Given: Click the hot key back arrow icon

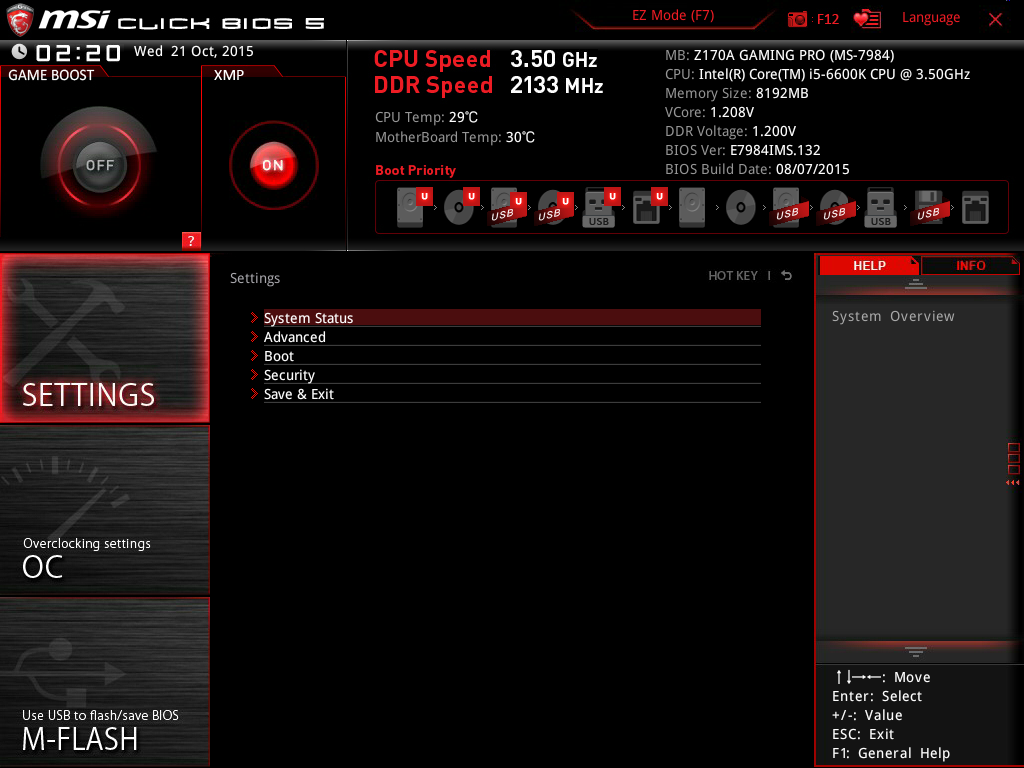Looking at the screenshot, I should pos(787,276).
